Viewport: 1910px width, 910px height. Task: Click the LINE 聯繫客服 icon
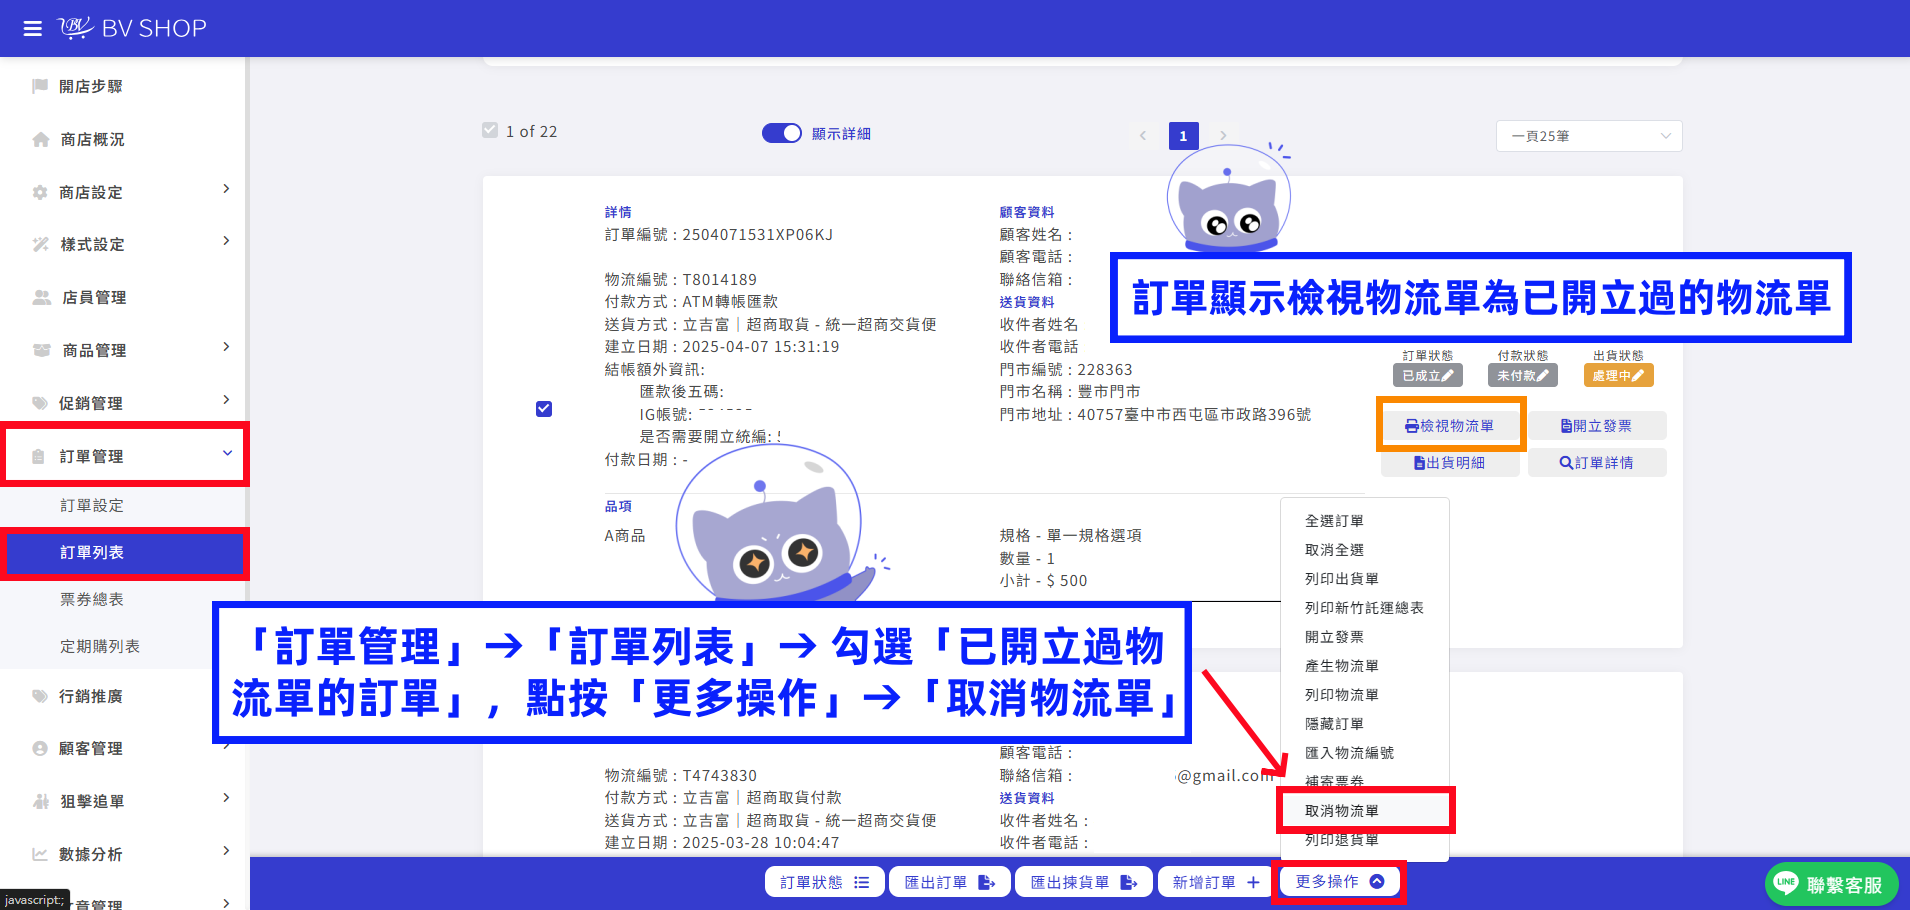(1786, 883)
